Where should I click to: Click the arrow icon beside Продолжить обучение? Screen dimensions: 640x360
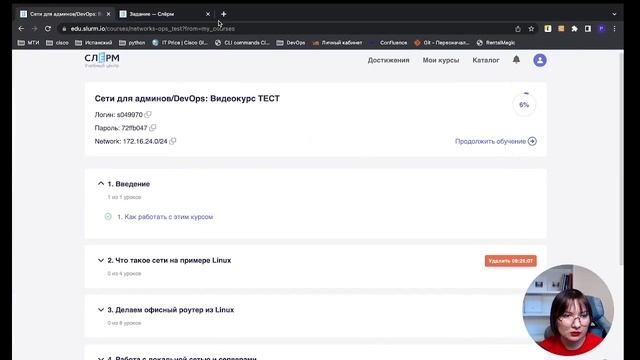coord(532,141)
